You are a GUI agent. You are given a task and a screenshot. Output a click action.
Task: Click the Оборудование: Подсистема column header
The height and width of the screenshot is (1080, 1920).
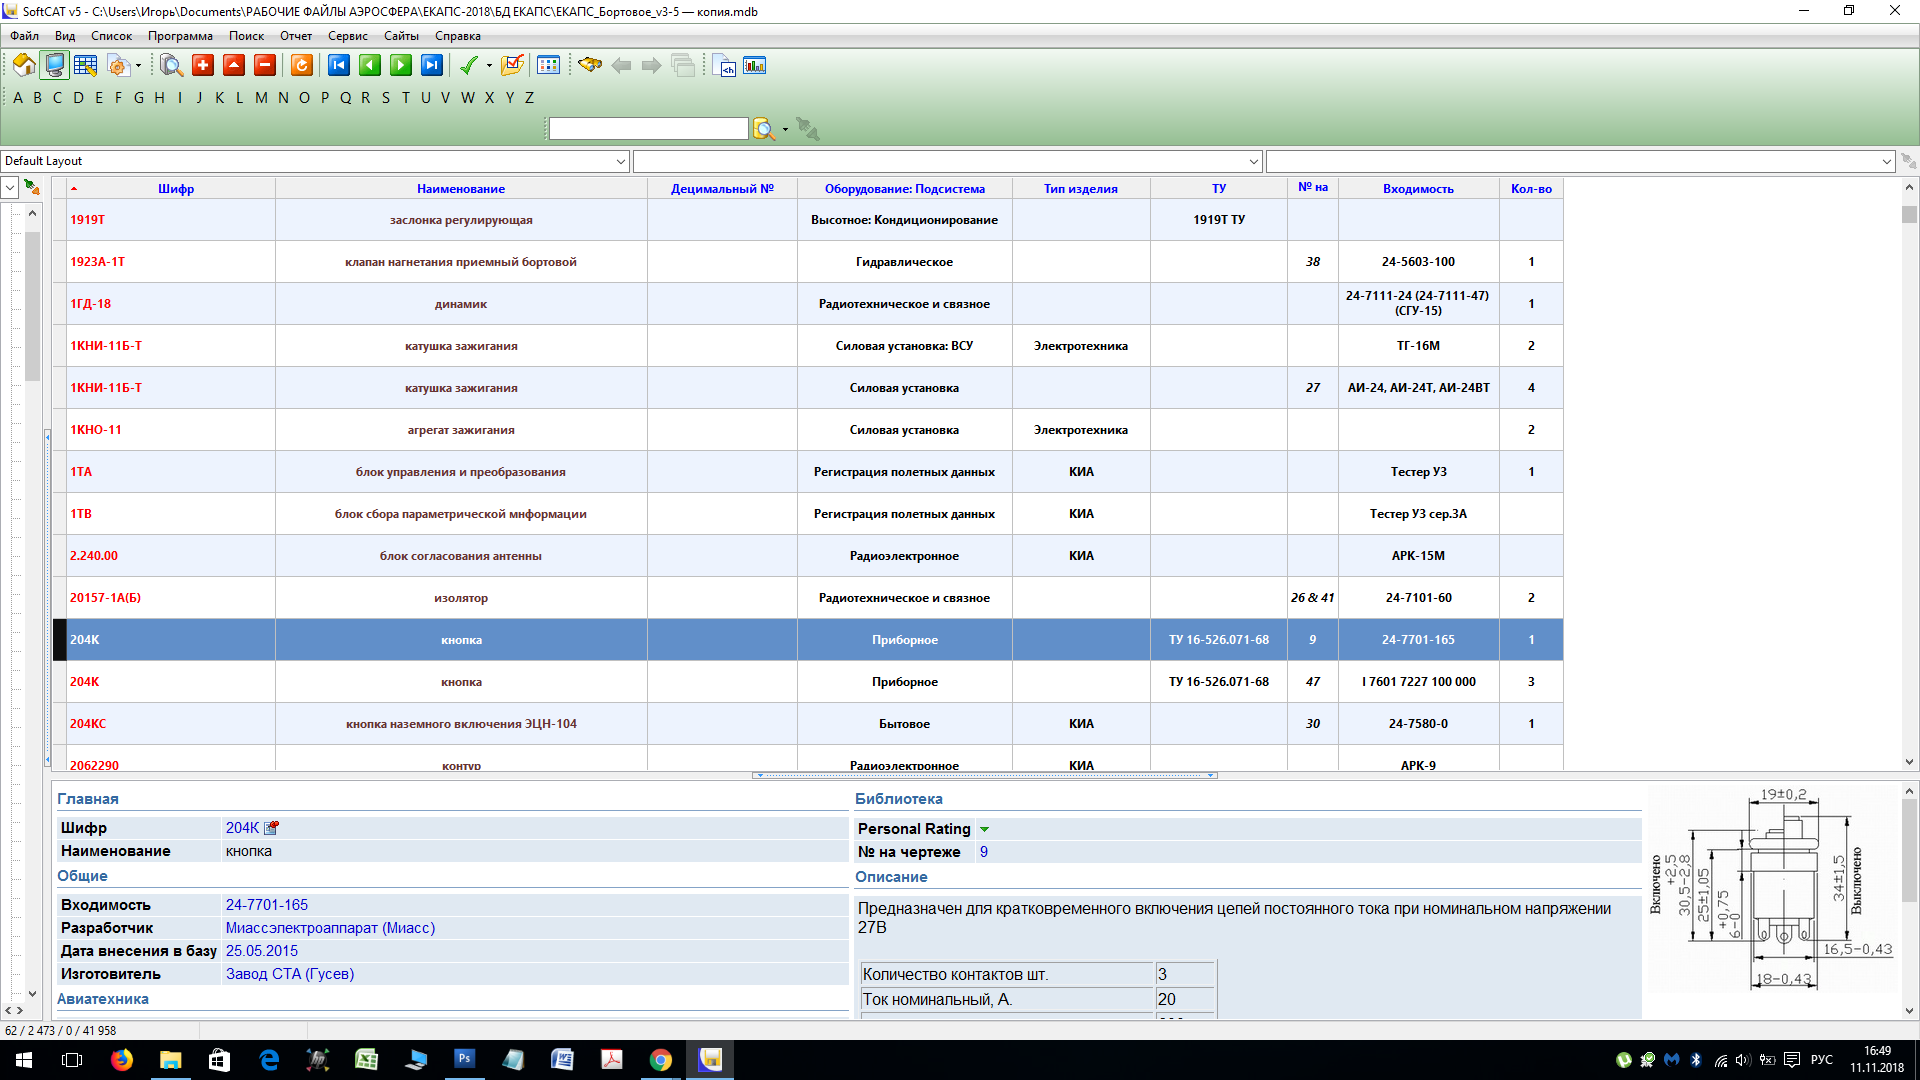tap(904, 189)
